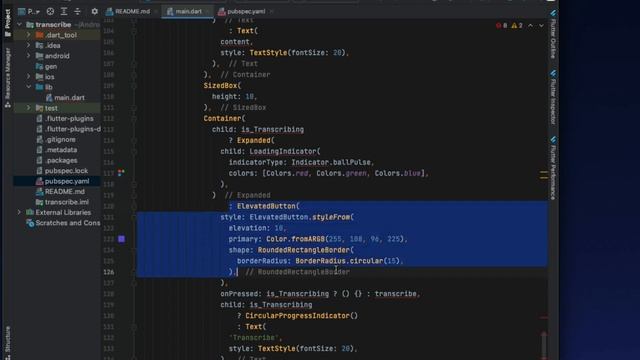Click the yellow warning count indicator
Image resolution: width=640 pixels, height=360 pixels.
coord(517,25)
